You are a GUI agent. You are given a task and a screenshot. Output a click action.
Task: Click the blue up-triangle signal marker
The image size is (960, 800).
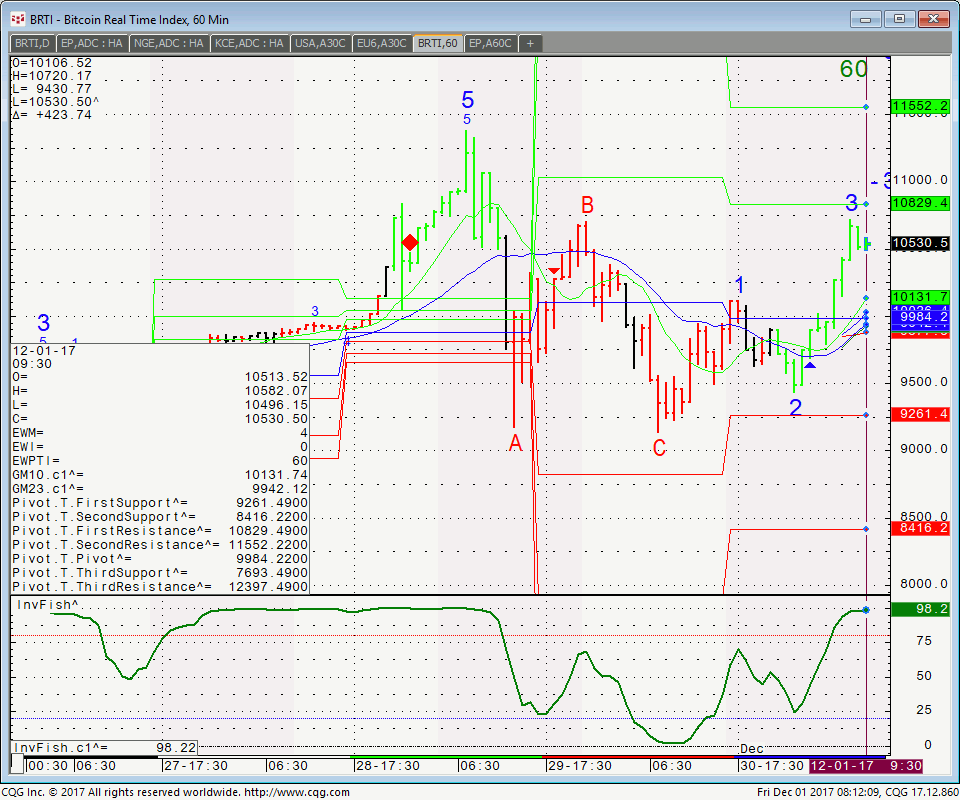click(x=809, y=365)
